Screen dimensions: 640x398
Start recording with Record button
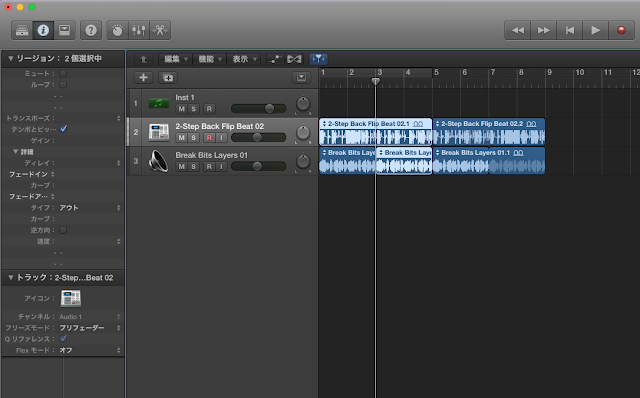coord(621,30)
